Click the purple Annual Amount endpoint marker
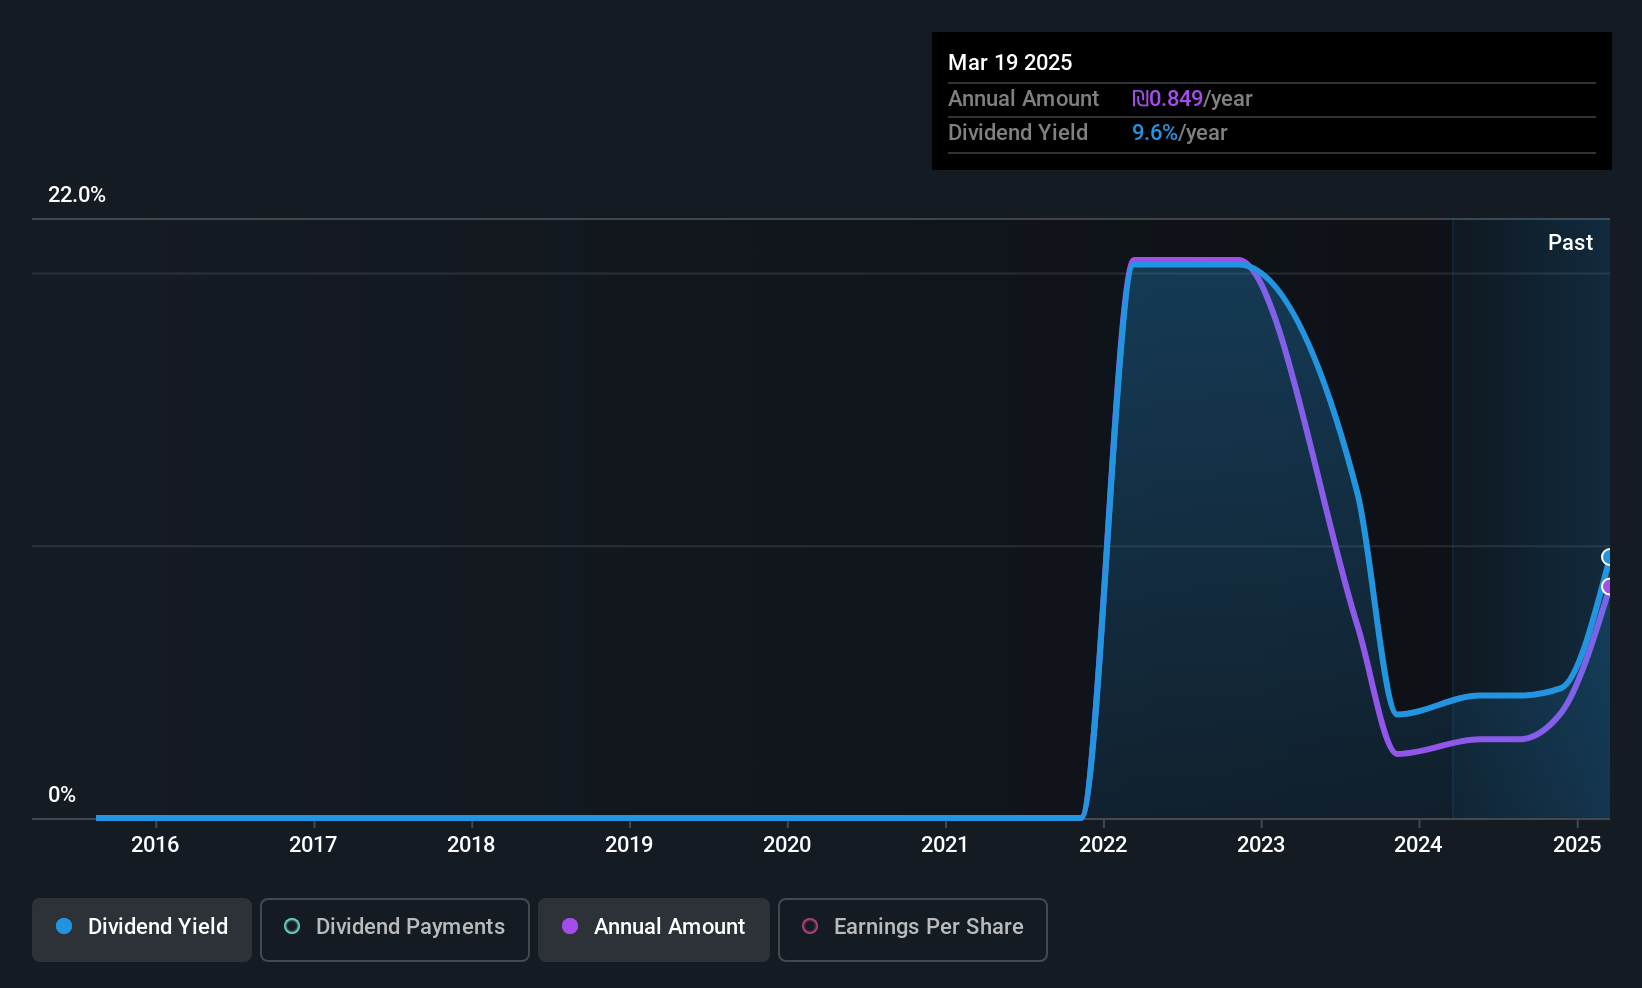The width and height of the screenshot is (1642, 988). (1608, 587)
